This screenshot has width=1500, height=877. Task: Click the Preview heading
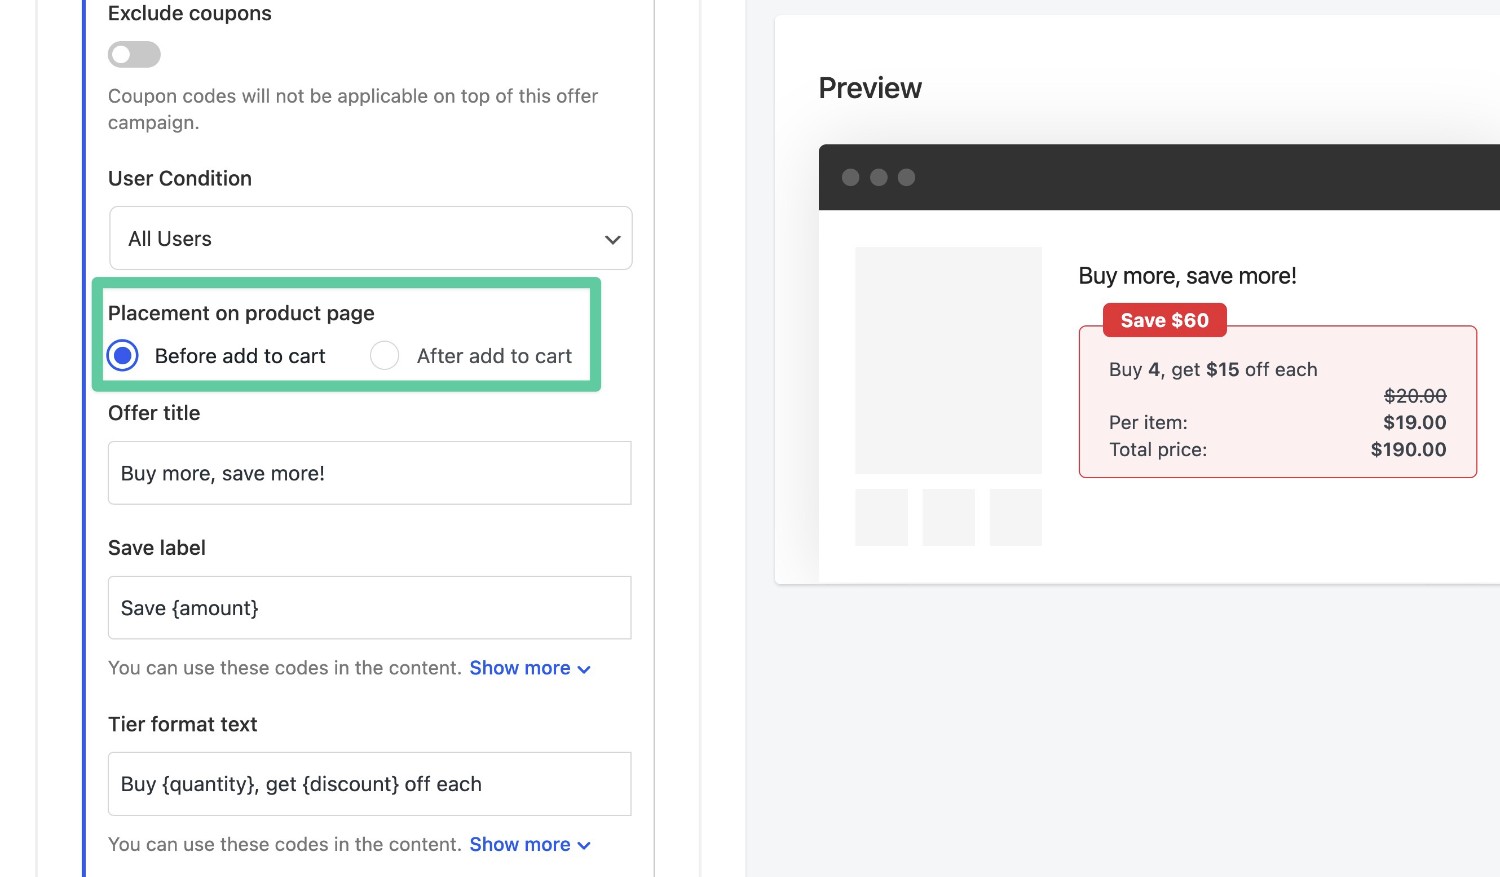(x=870, y=88)
